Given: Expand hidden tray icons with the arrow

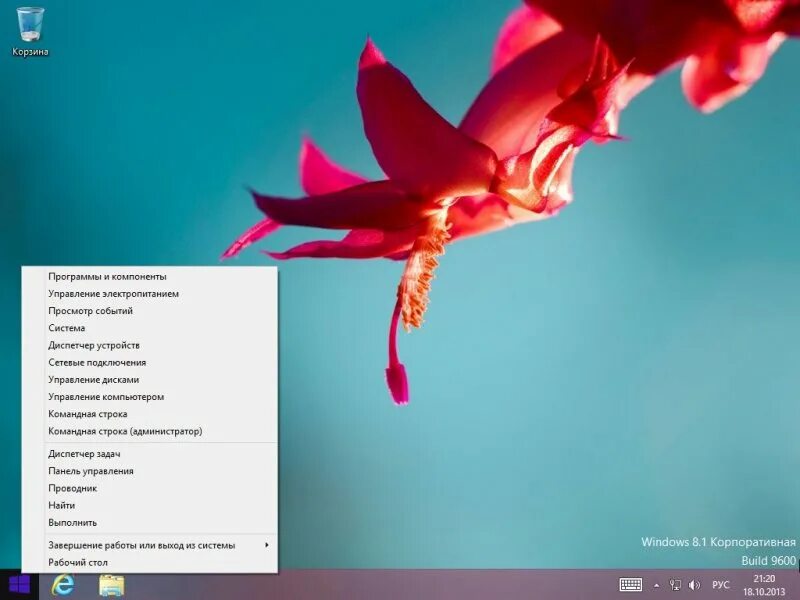Looking at the screenshot, I should [655, 585].
